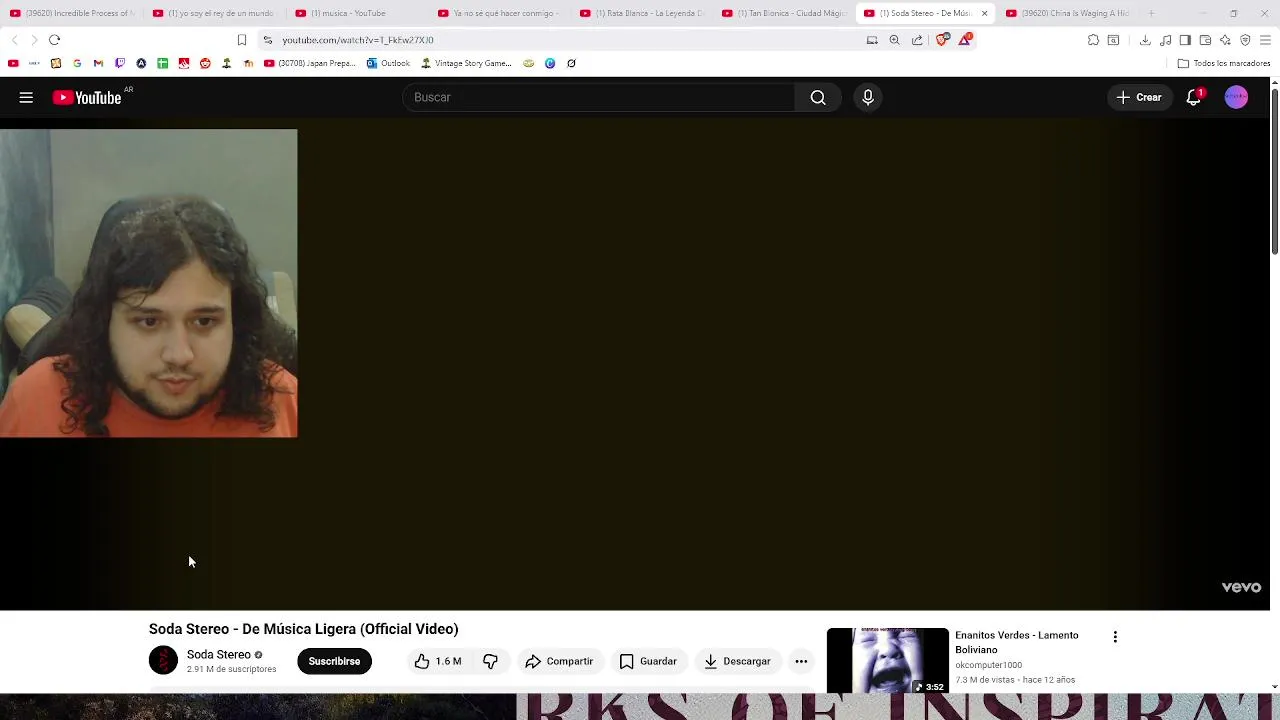Open the Soda Stereo channel name link
The image size is (1280, 720).
coord(219,654)
